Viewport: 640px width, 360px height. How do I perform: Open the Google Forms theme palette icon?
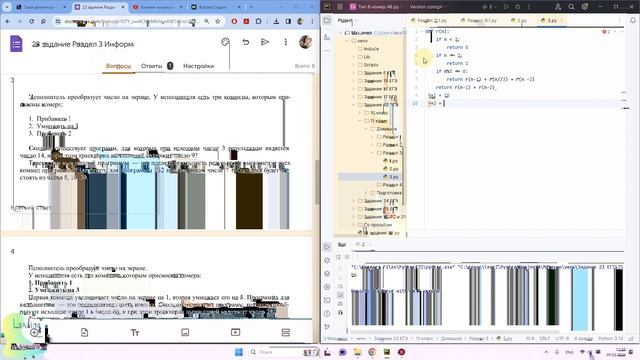[x=225, y=42]
